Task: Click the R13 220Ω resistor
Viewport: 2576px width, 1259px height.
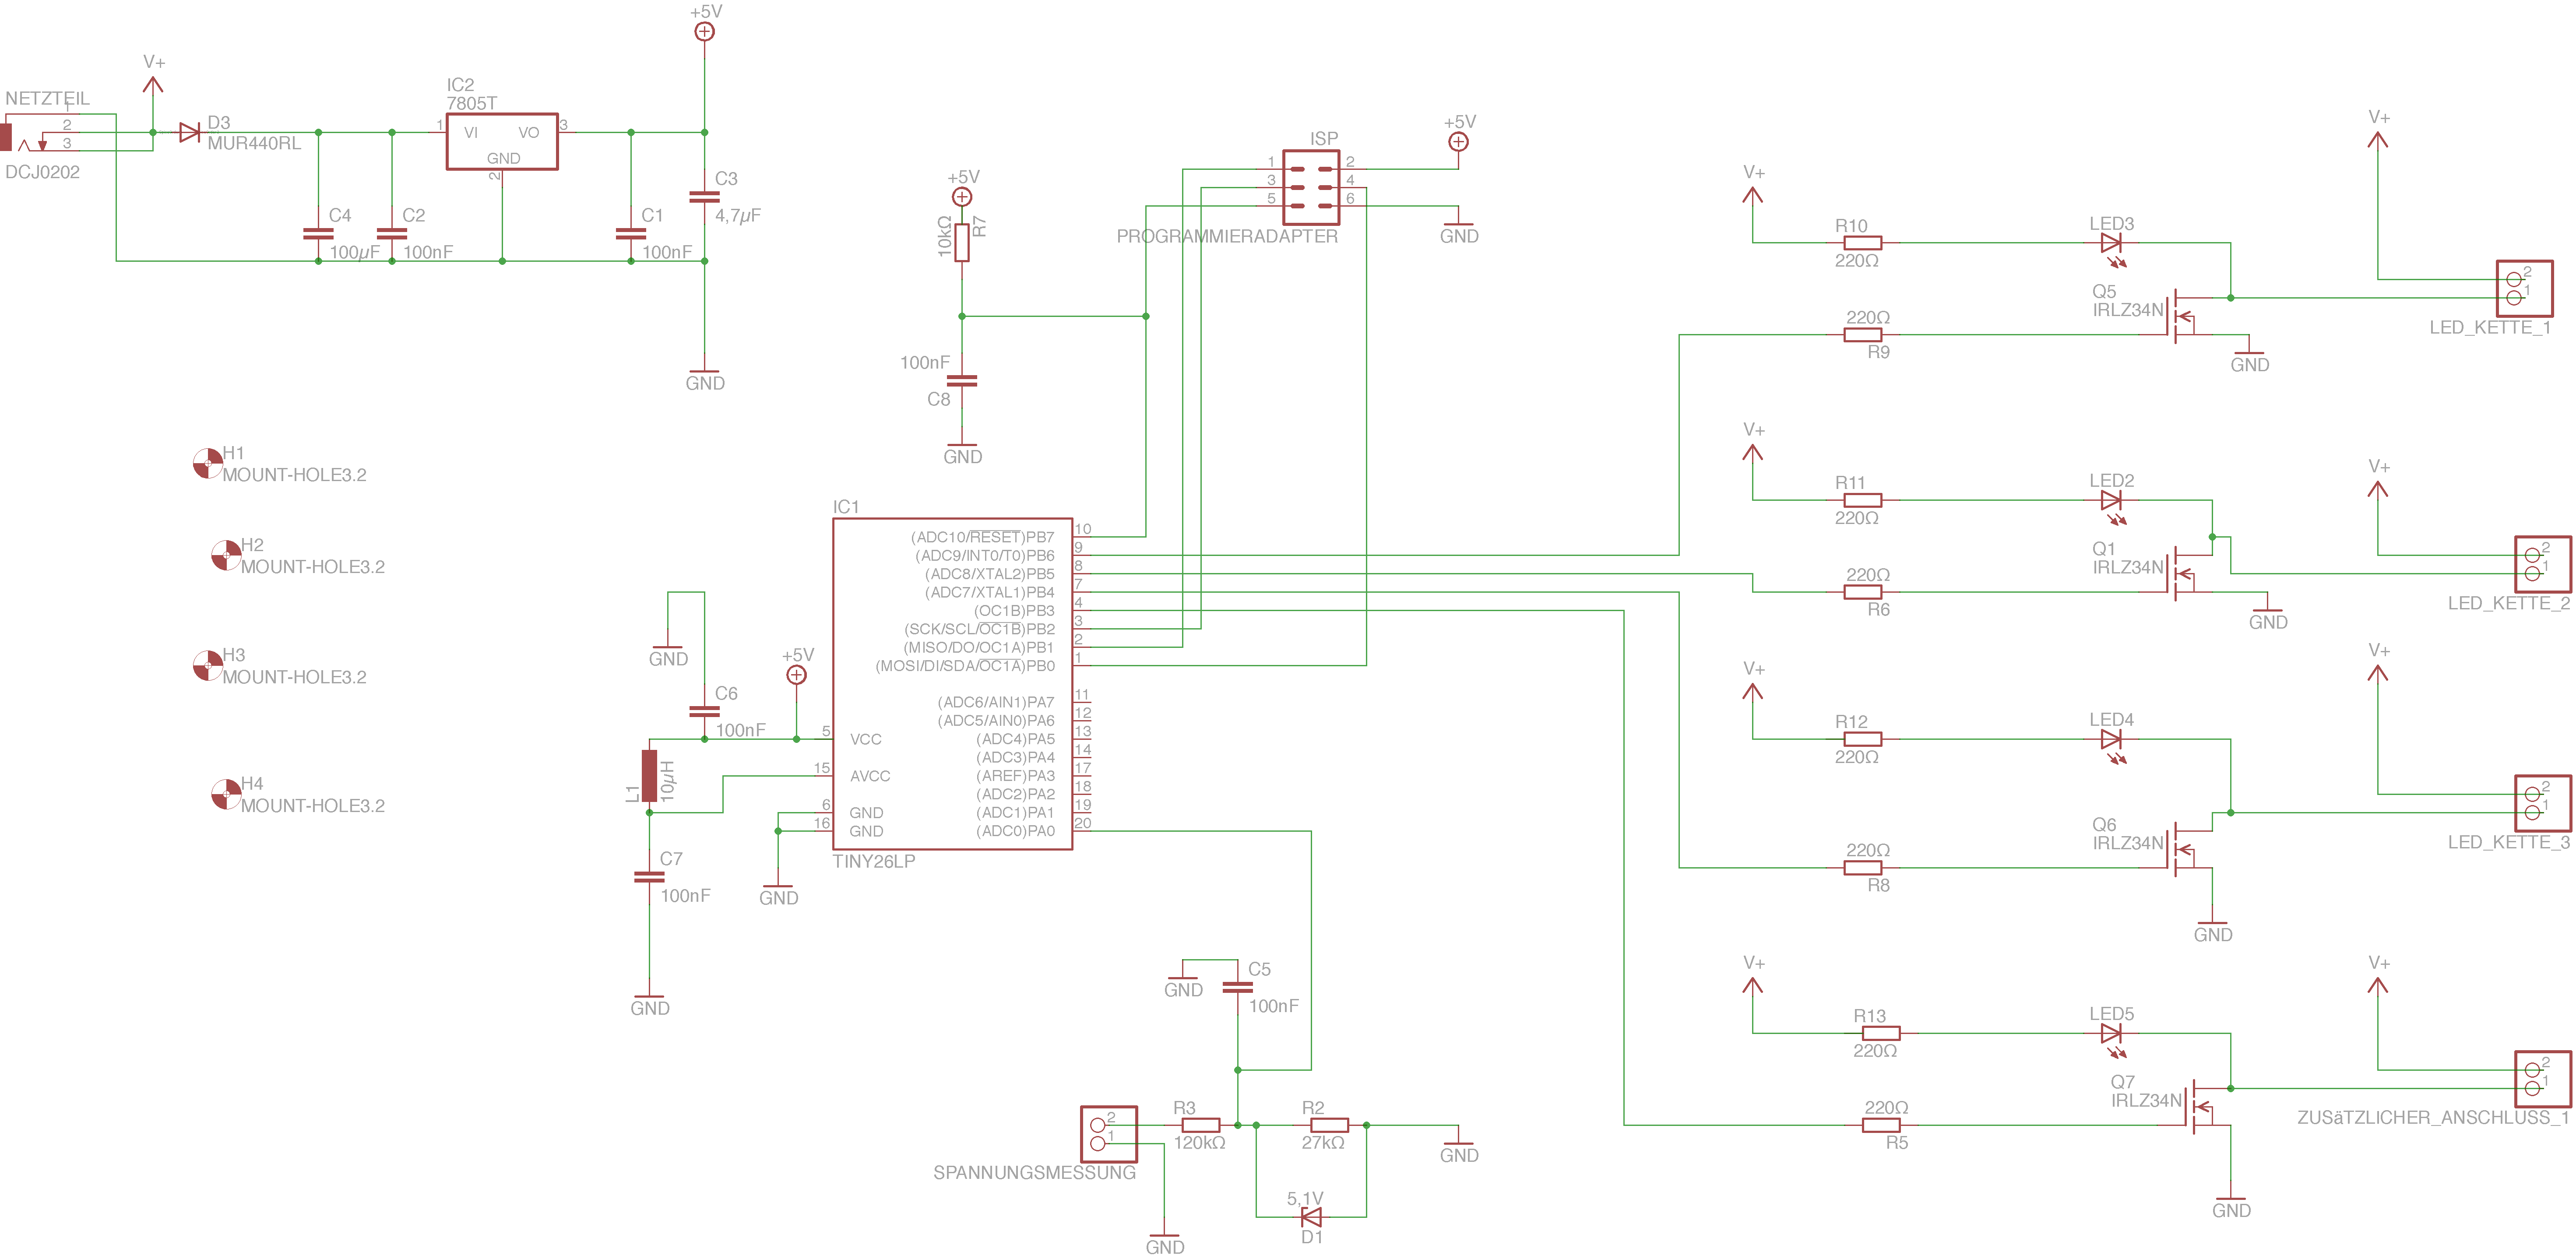Action: 1881,1033
